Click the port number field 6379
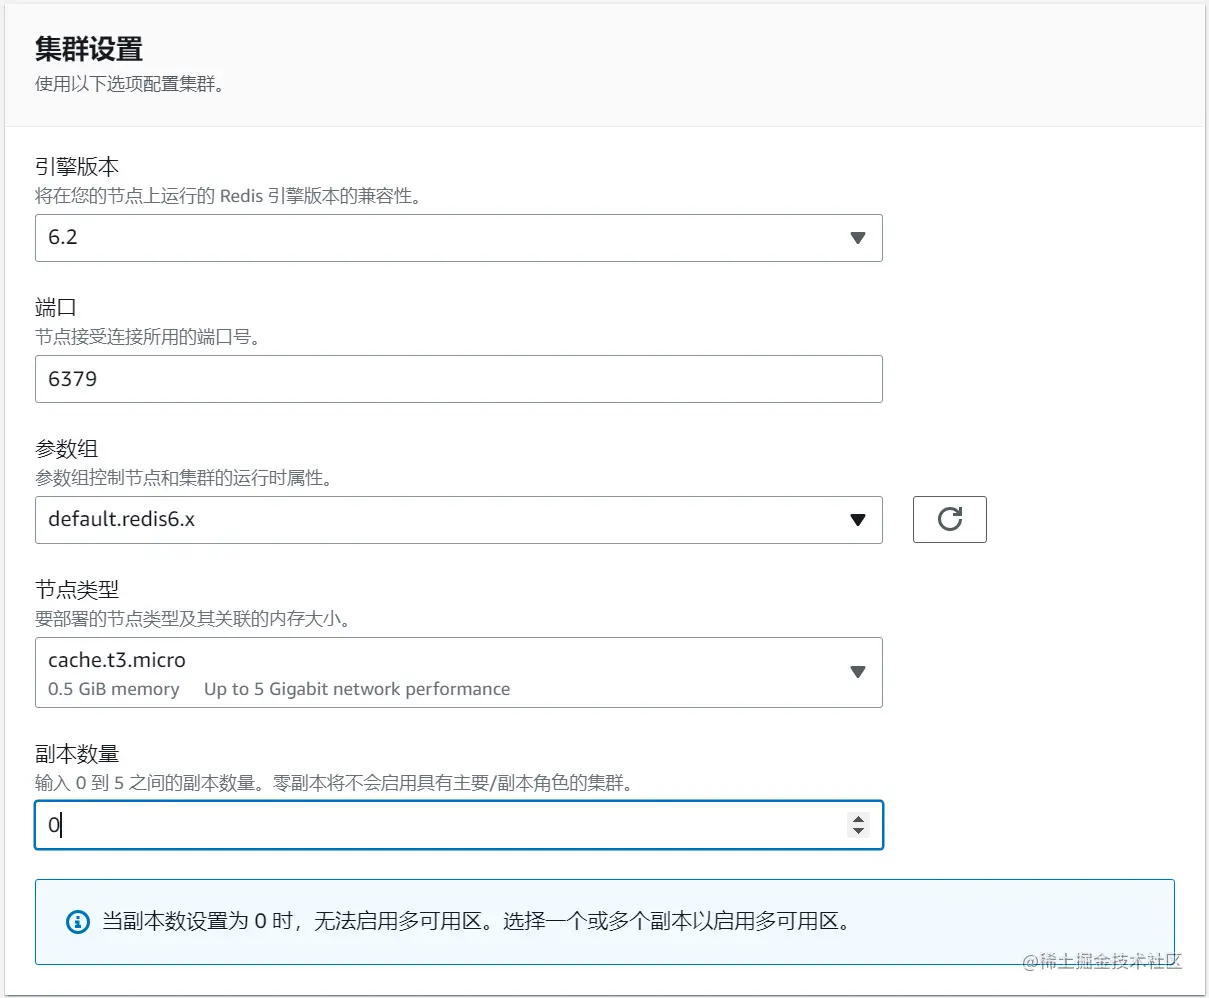 pos(458,379)
